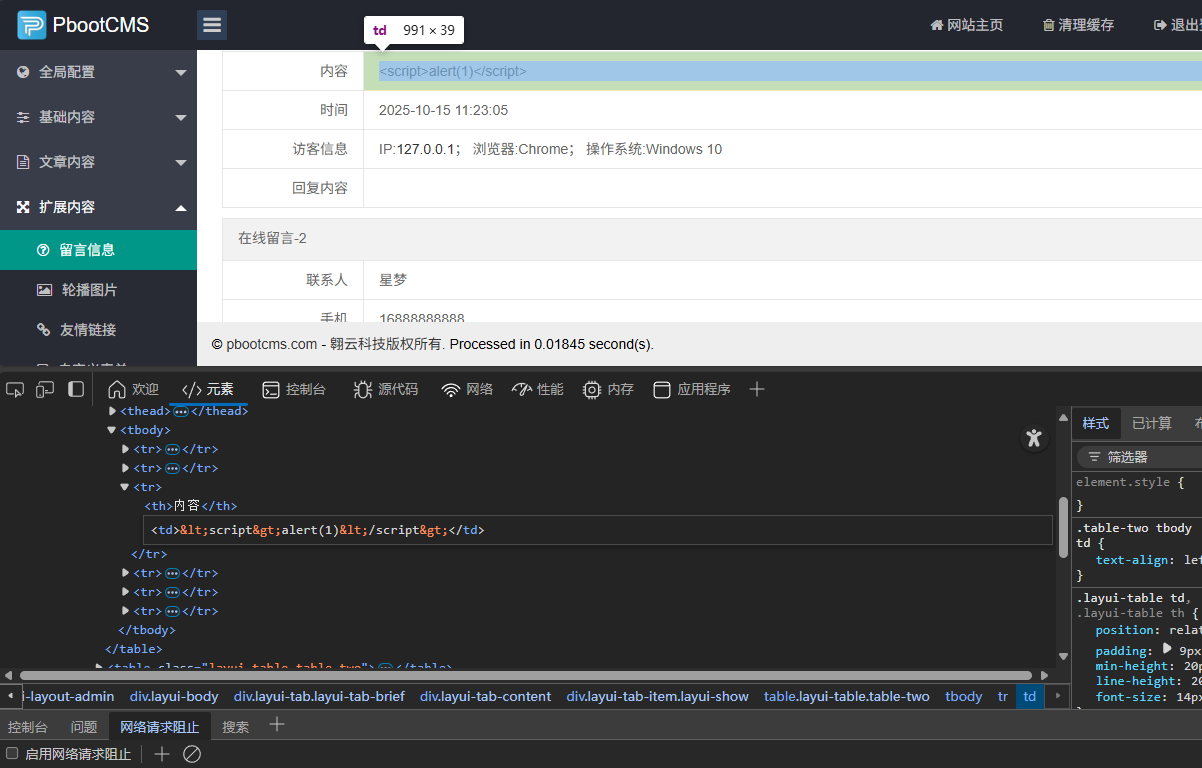The height and width of the screenshot is (768, 1202).
Task: Expand the thead node in DOM tree
Action: [113, 411]
